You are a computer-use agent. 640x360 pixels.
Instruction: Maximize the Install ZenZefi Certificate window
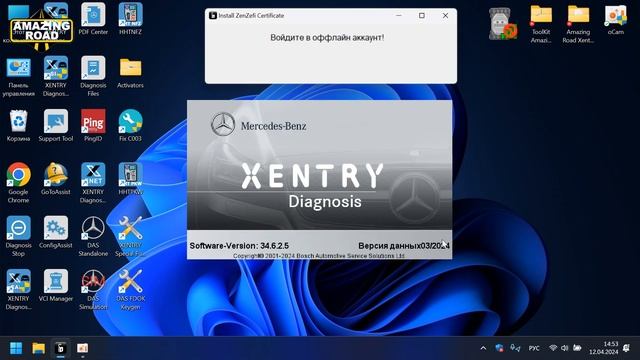point(422,16)
